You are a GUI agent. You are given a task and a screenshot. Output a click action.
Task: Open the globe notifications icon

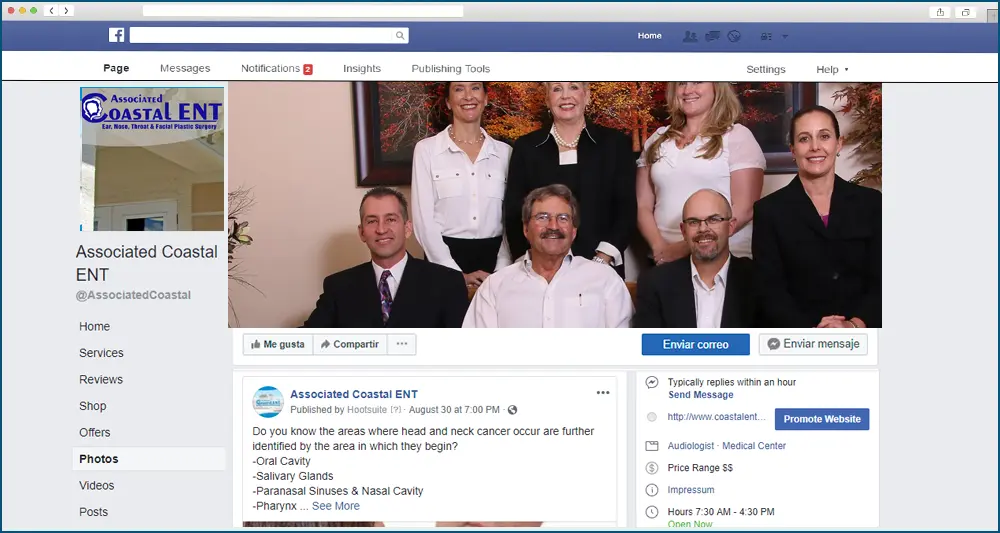pos(733,36)
